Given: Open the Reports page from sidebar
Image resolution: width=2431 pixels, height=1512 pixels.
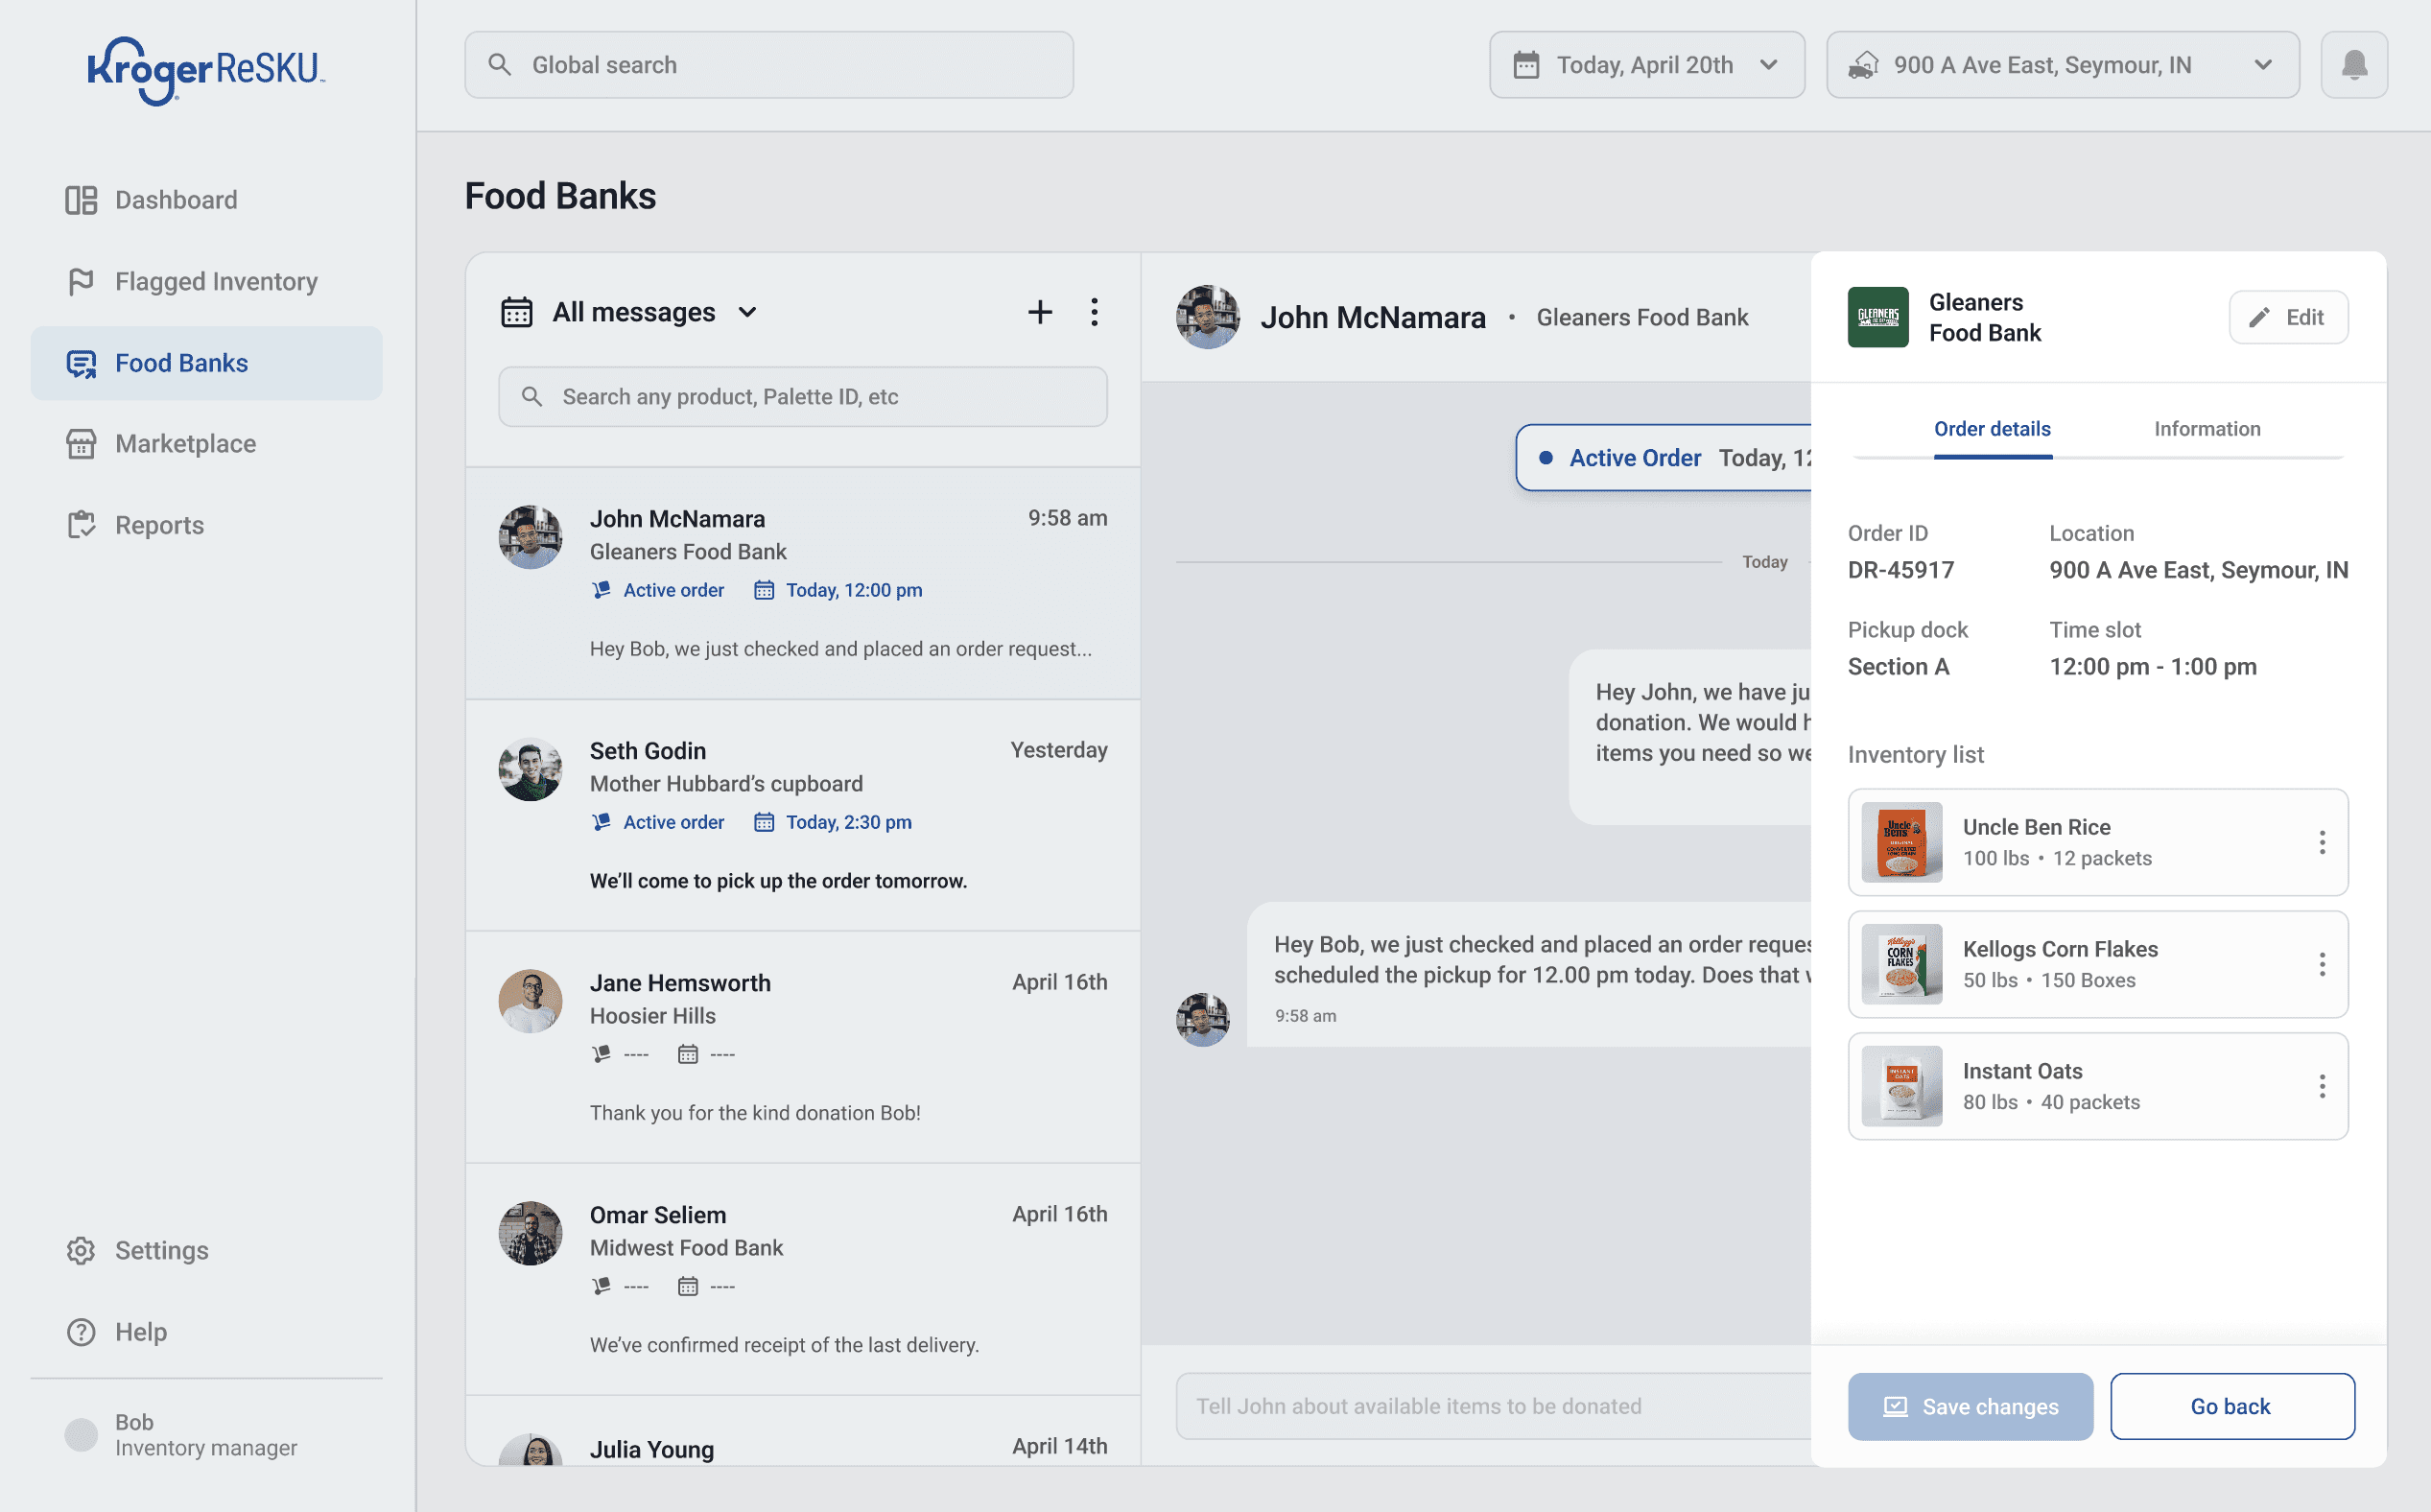Looking at the screenshot, I should [x=159, y=525].
